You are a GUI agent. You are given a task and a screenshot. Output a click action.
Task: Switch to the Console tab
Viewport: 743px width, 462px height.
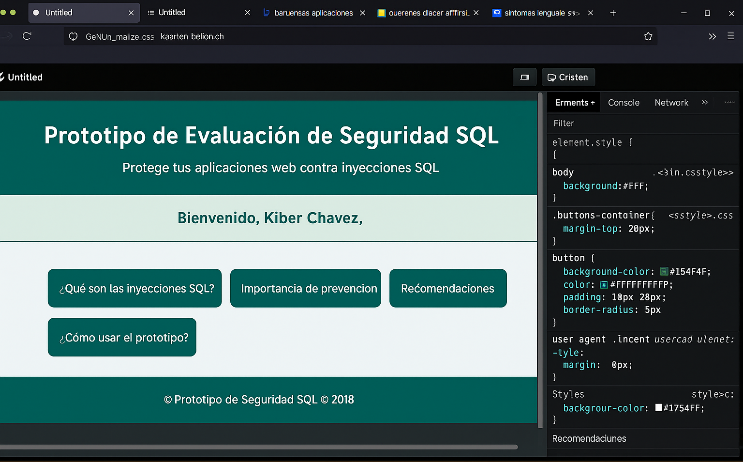click(623, 102)
